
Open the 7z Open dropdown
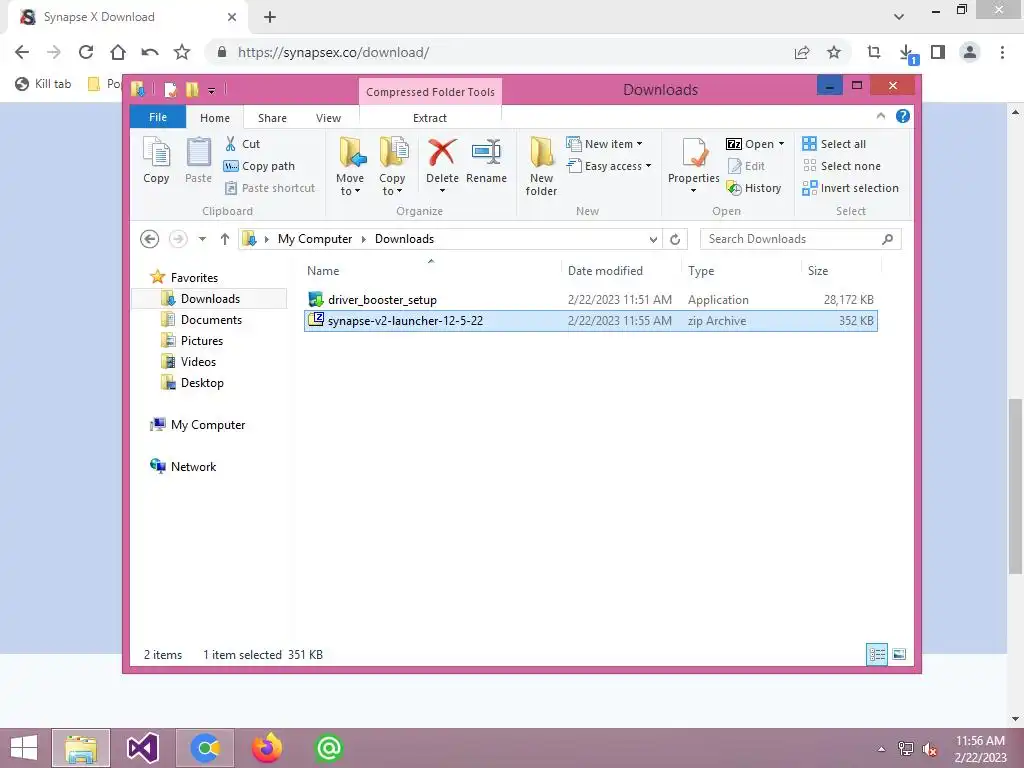[x=755, y=144]
